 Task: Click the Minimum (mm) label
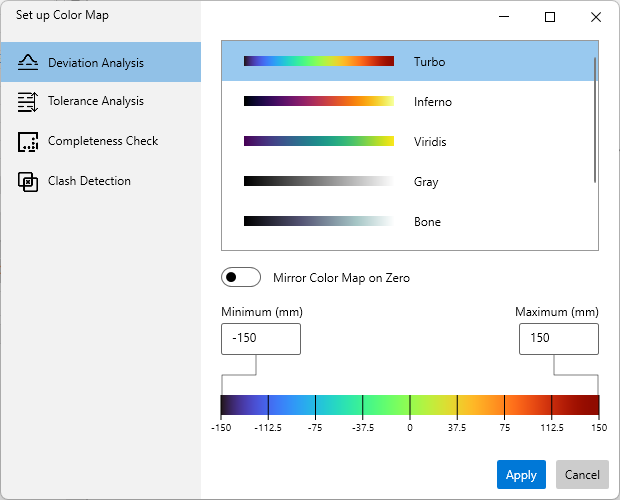point(262,312)
